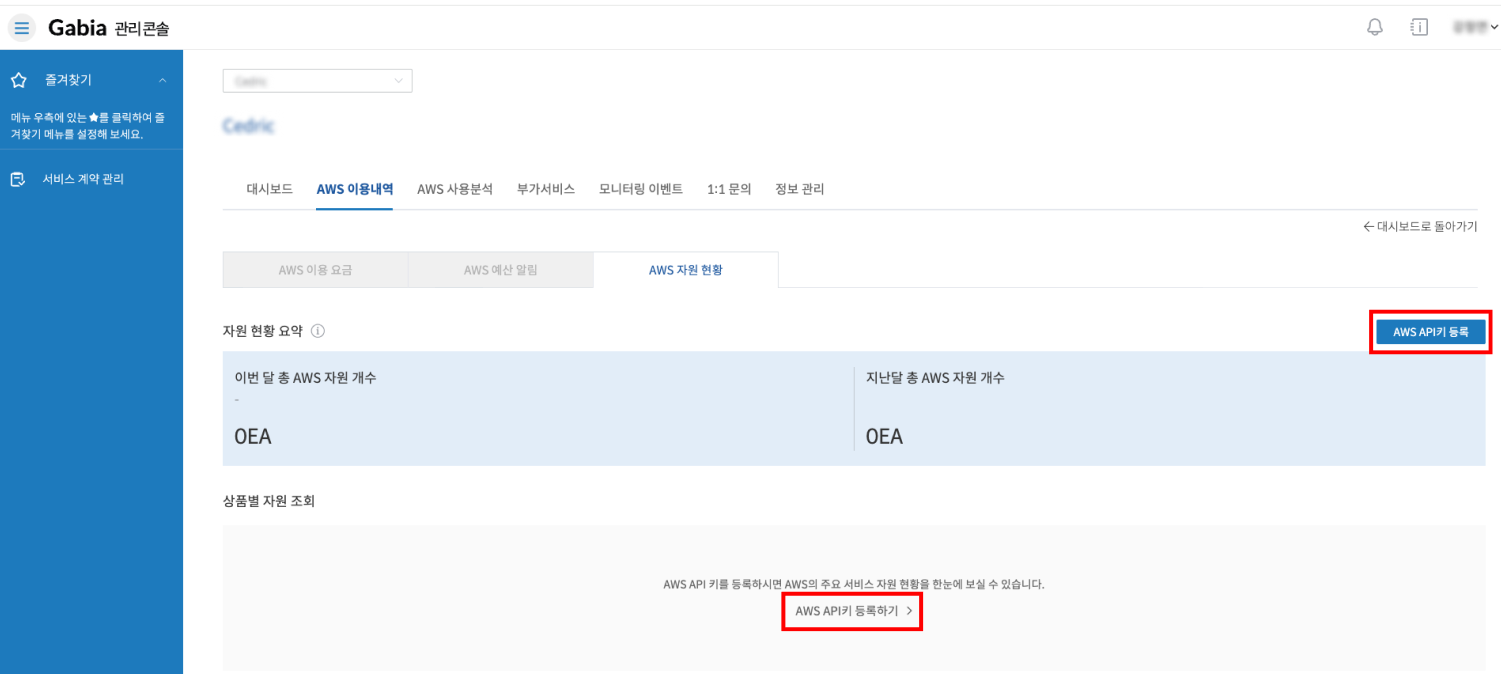Click the Gabia logo

[77, 28]
